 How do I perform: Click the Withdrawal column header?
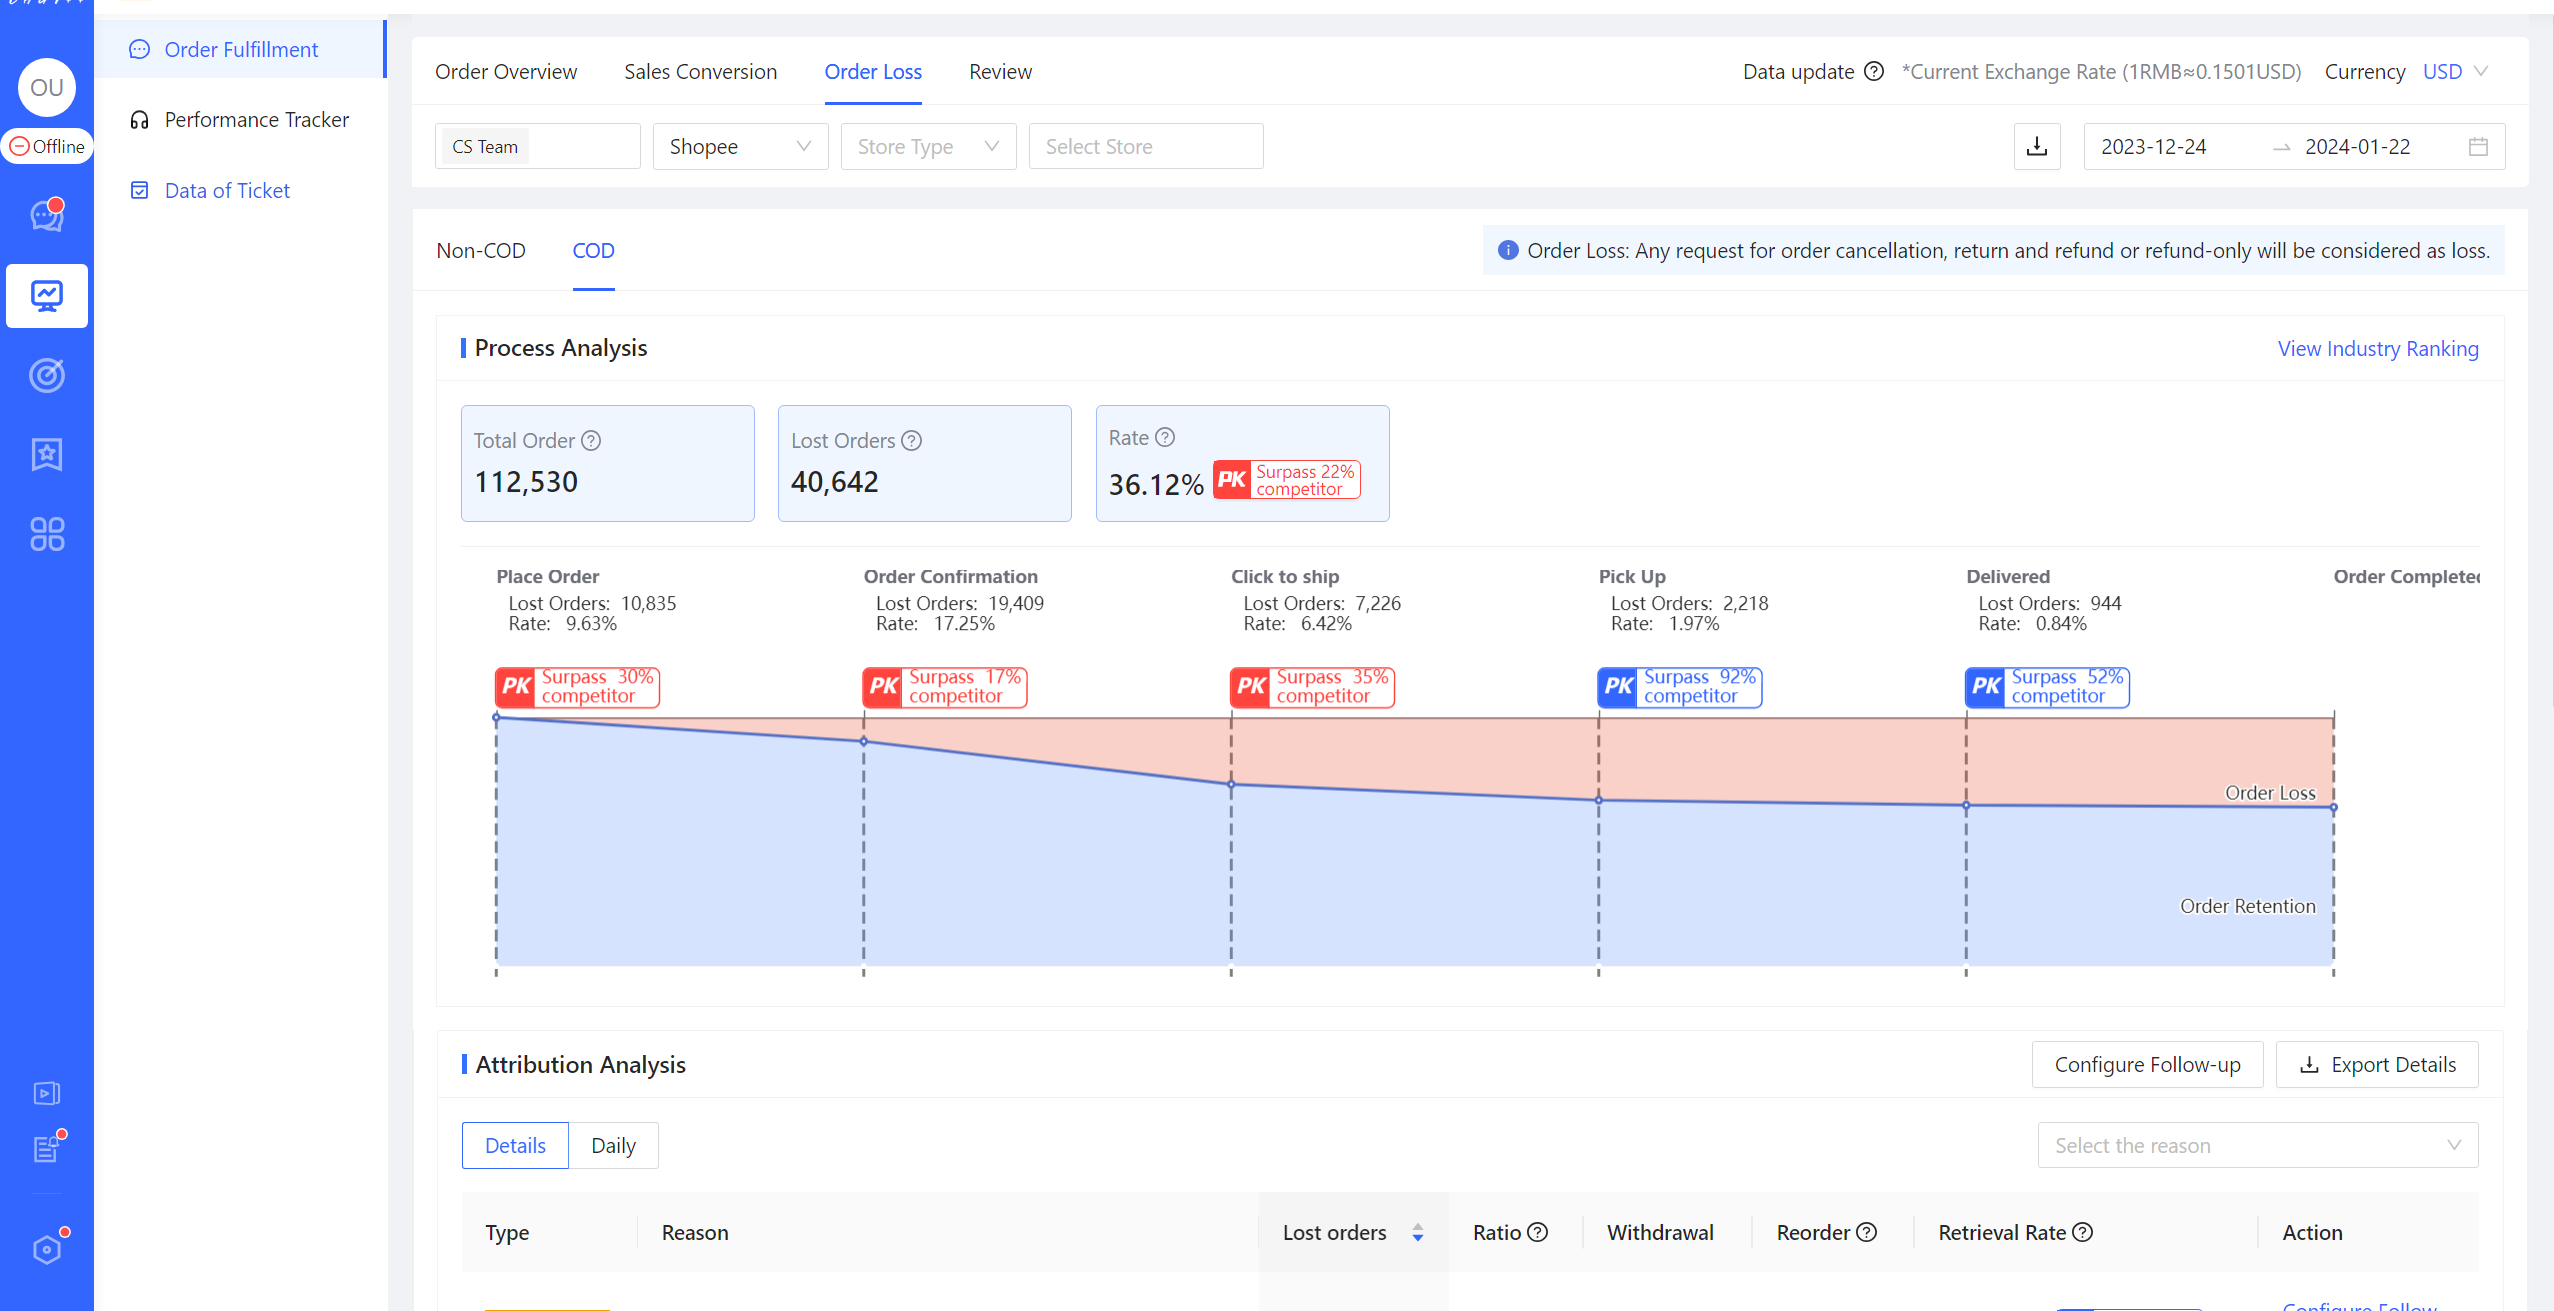click(x=1660, y=1232)
